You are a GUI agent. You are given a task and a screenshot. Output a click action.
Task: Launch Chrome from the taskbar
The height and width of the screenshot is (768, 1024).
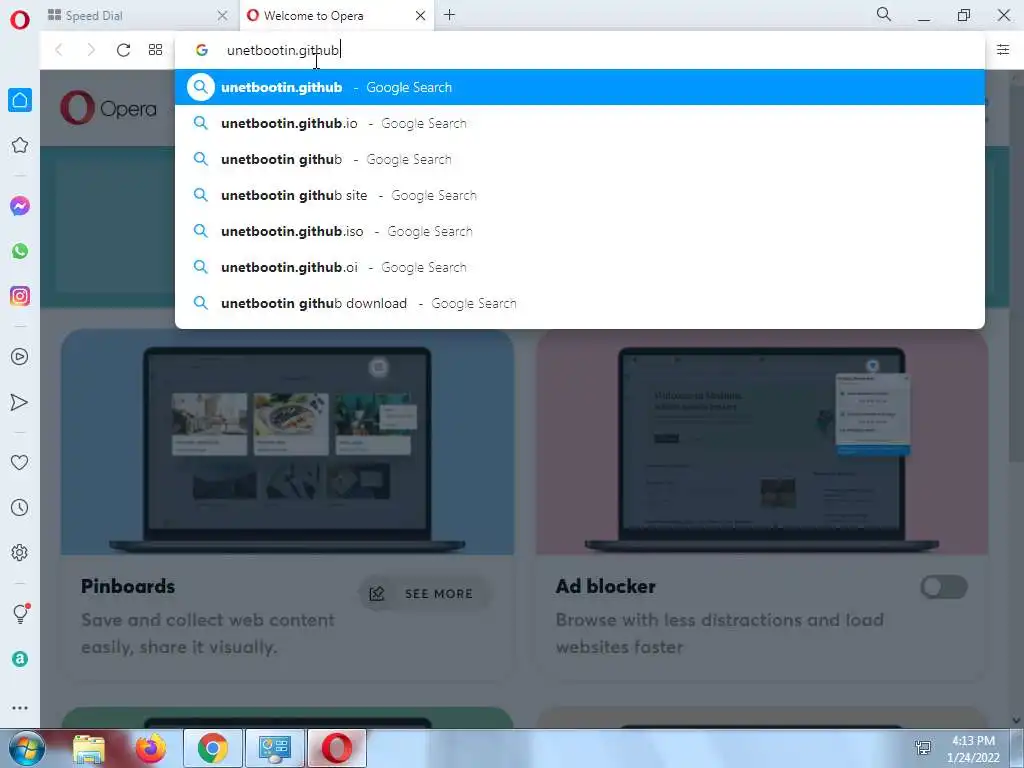(x=212, y=748)
